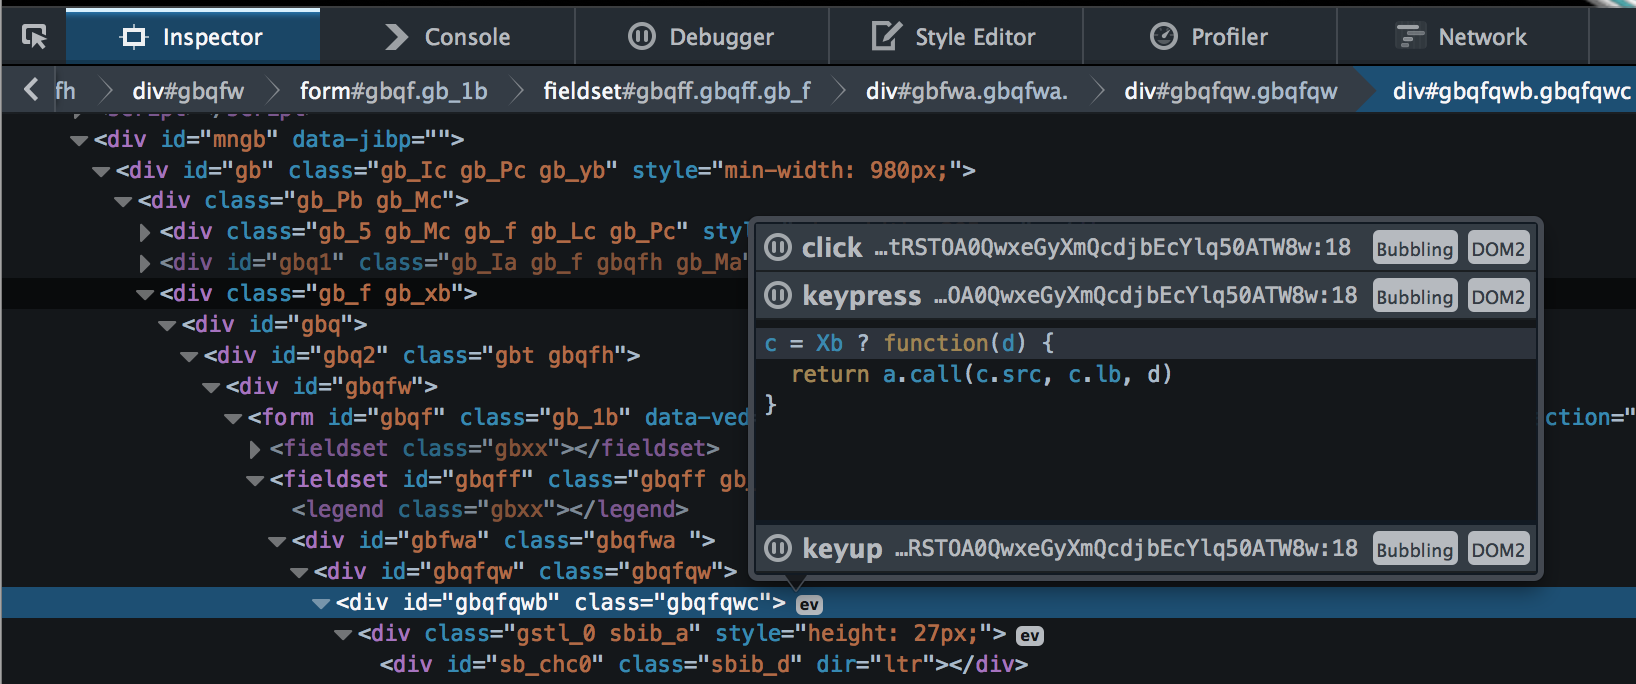Collapse the div class="gb_Pb gb_Mc" node
The width and height of the screenshot is (1636, 684).
pos(123,202)
